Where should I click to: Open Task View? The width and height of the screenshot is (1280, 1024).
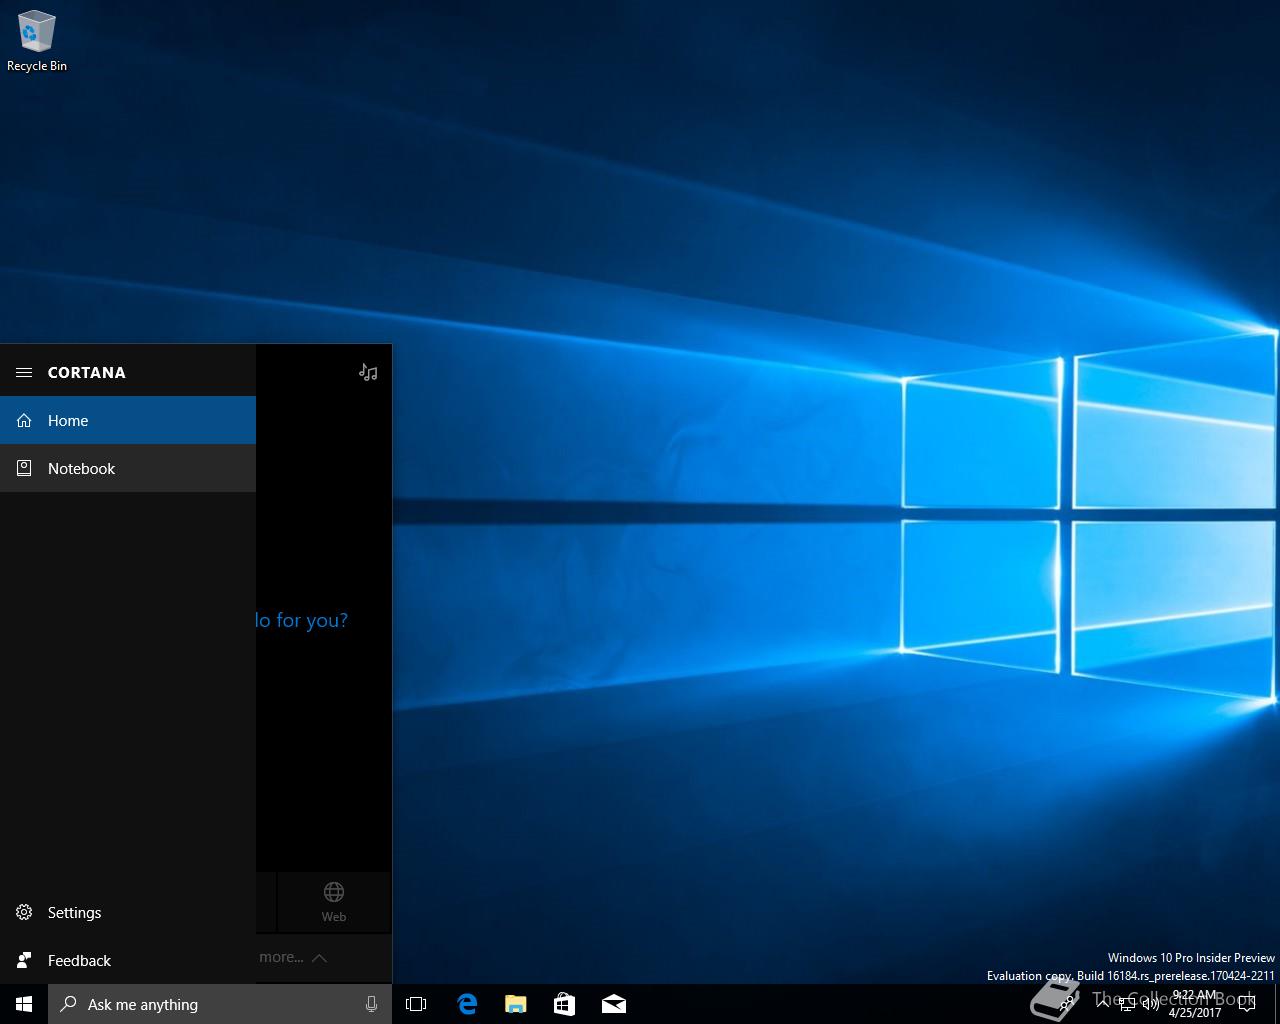pyautogui.click(x=416, y=1004)
